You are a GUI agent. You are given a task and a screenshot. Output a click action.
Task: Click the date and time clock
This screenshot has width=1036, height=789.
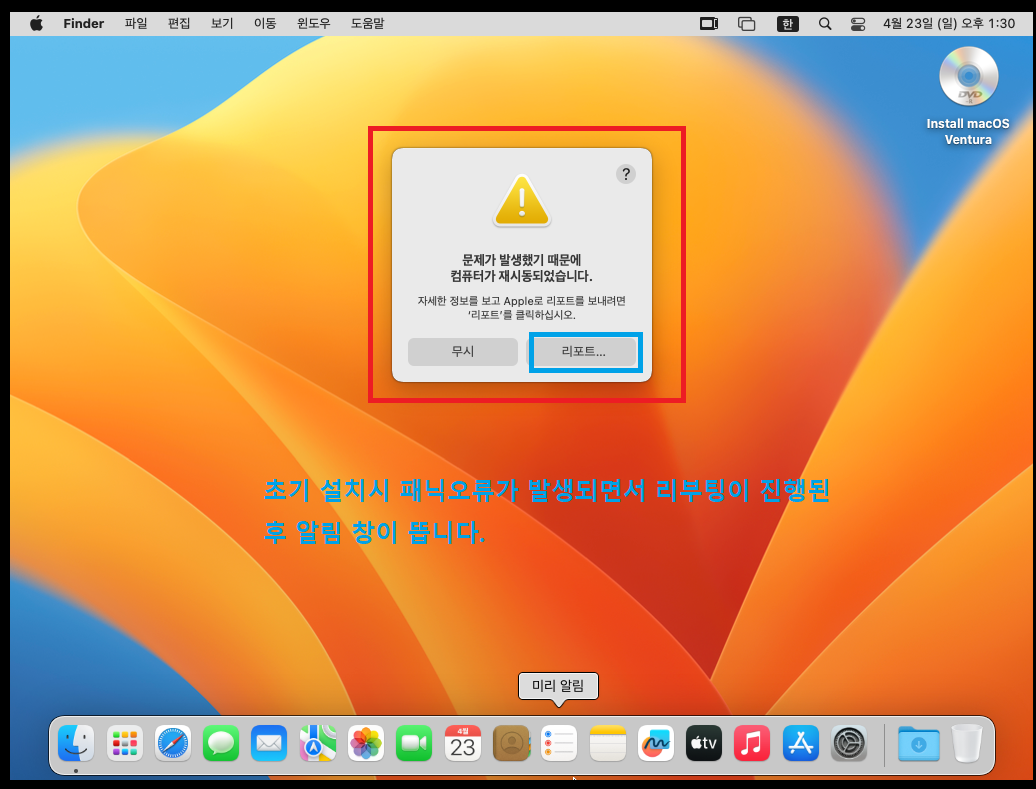pyautogui.click(x=949, y=24)
